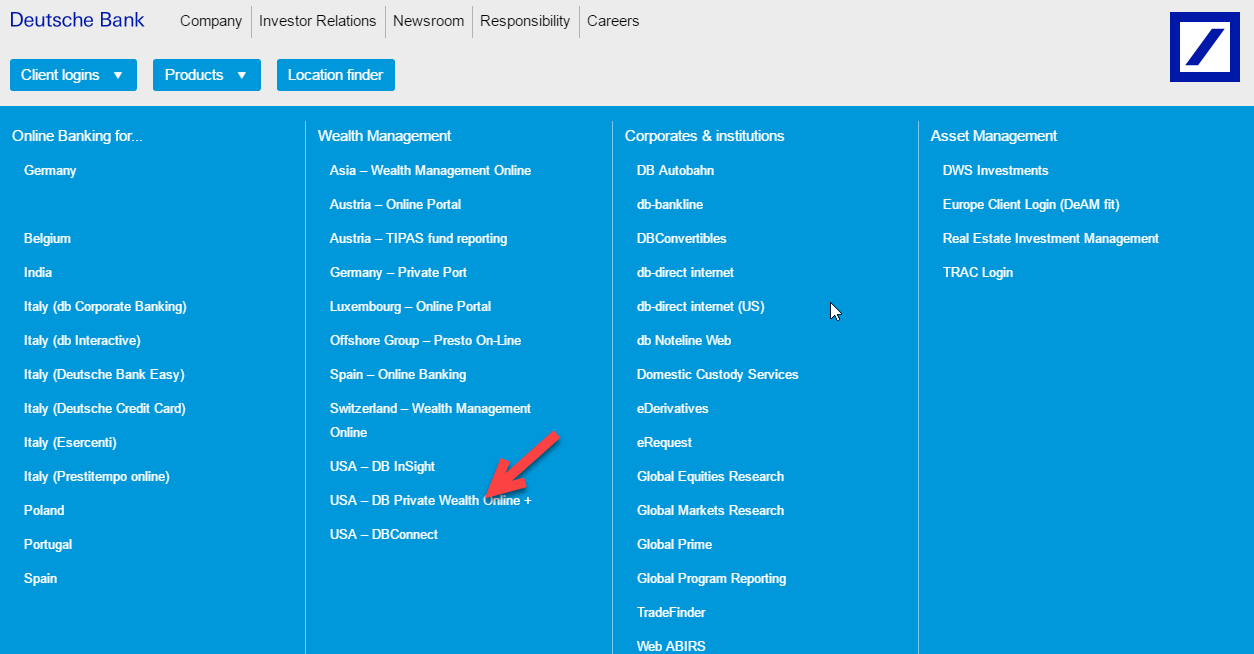Open Global Equities Research
This screenshot has width=1254, height=654.
(x=710, y=476)
